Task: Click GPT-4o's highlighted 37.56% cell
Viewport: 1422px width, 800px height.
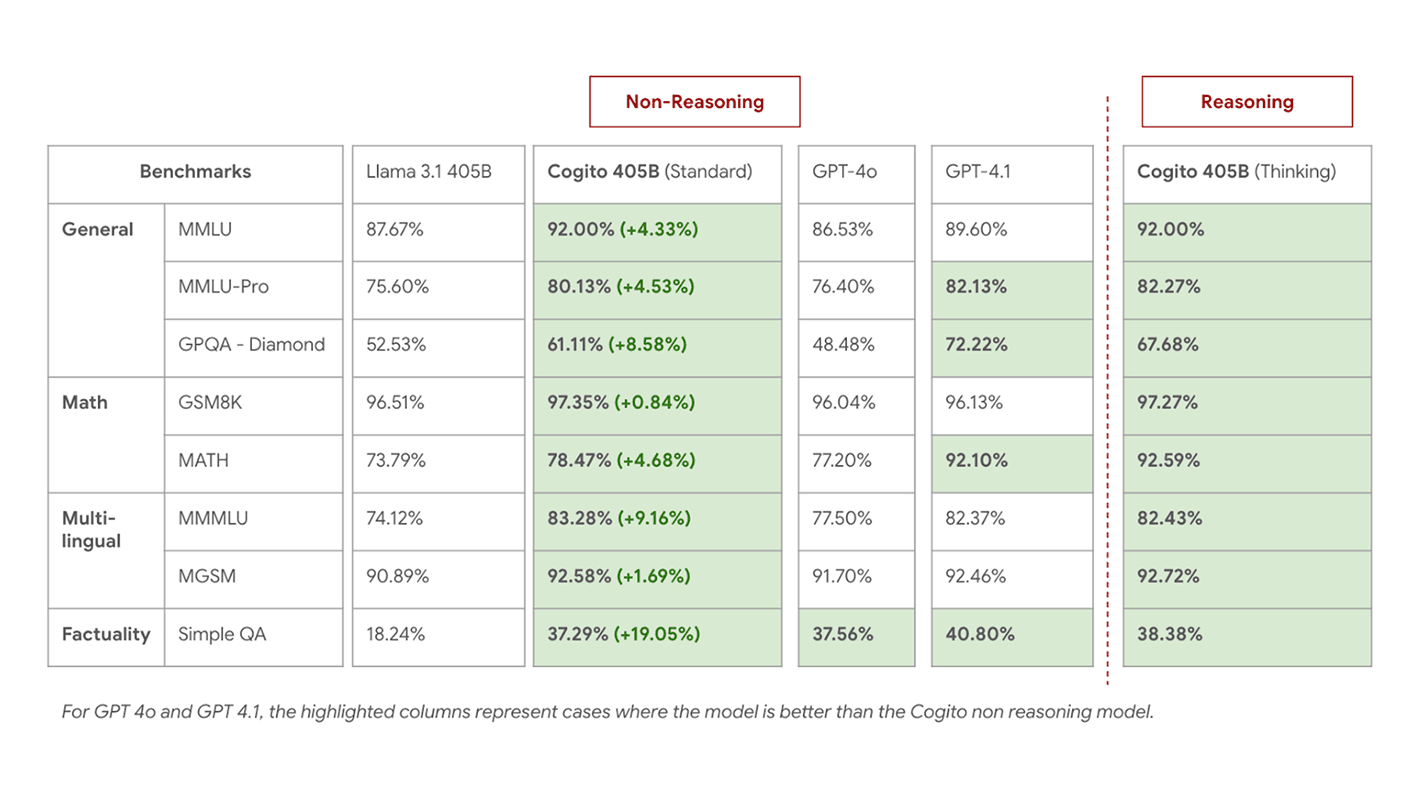Action: (x=856, y=634)
